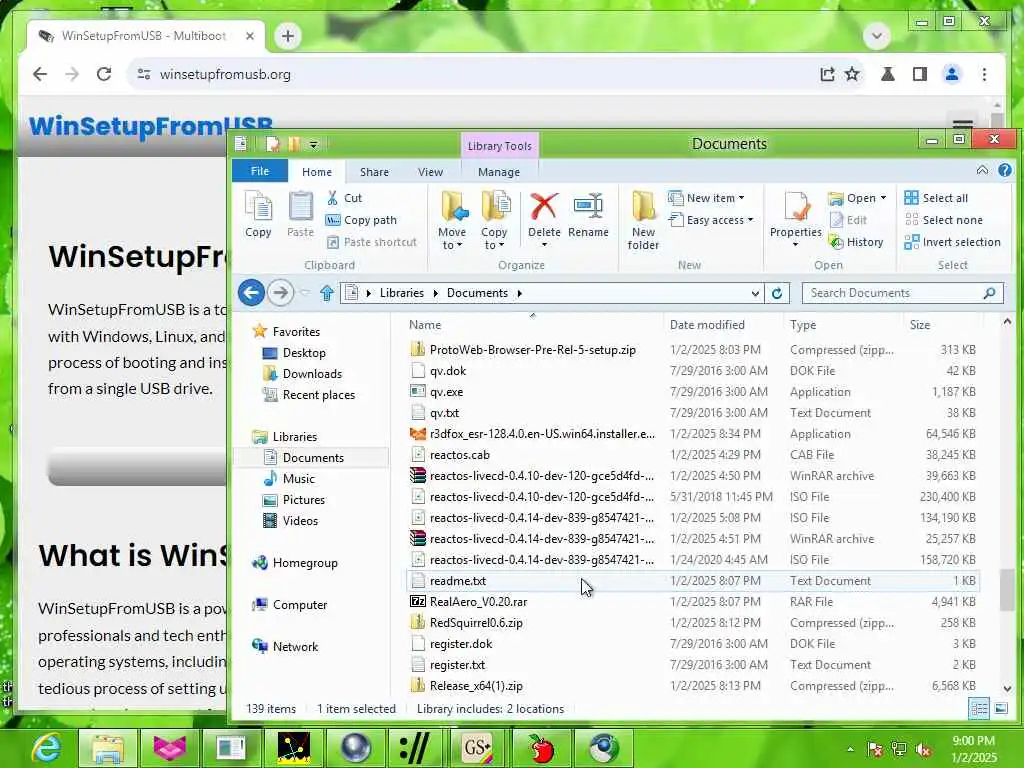This screenshot has width=1024, height=768.
Task: Go Up one folder level
Action: tap(327, 293)
